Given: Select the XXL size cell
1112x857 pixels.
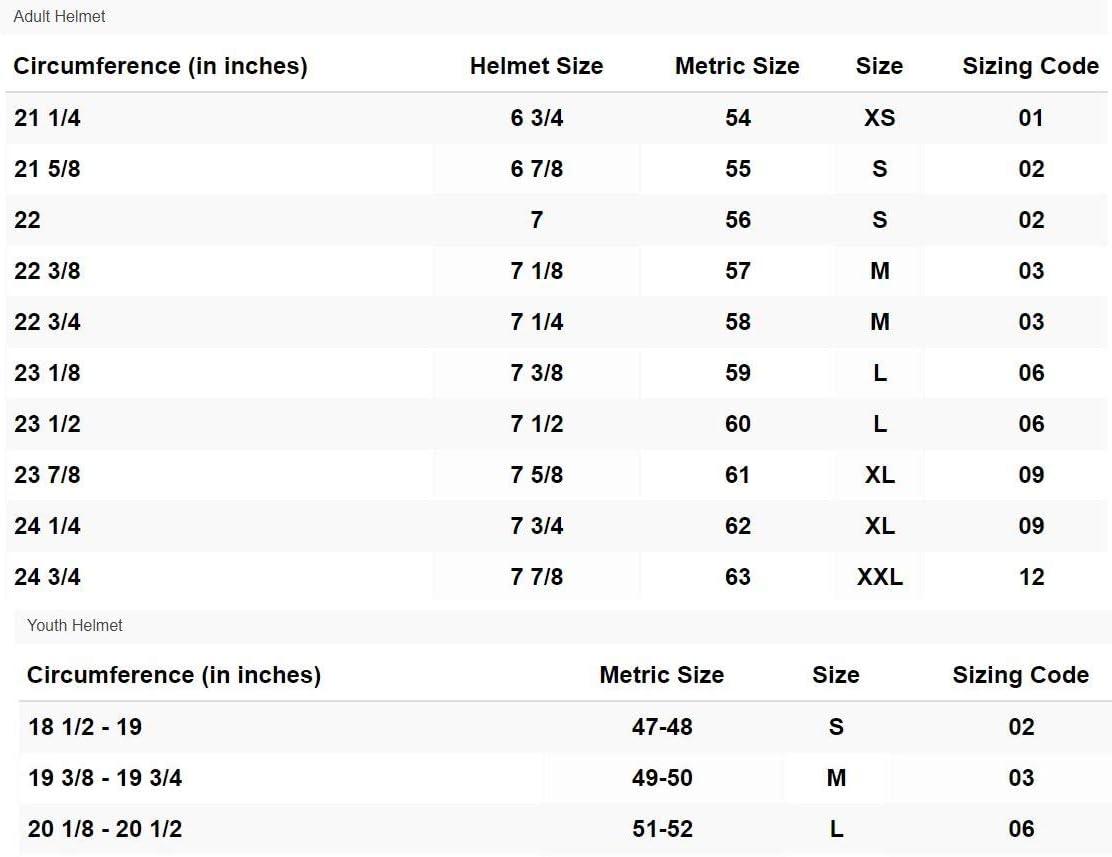Looking at the screenshot, I should [x=879, y=577].
